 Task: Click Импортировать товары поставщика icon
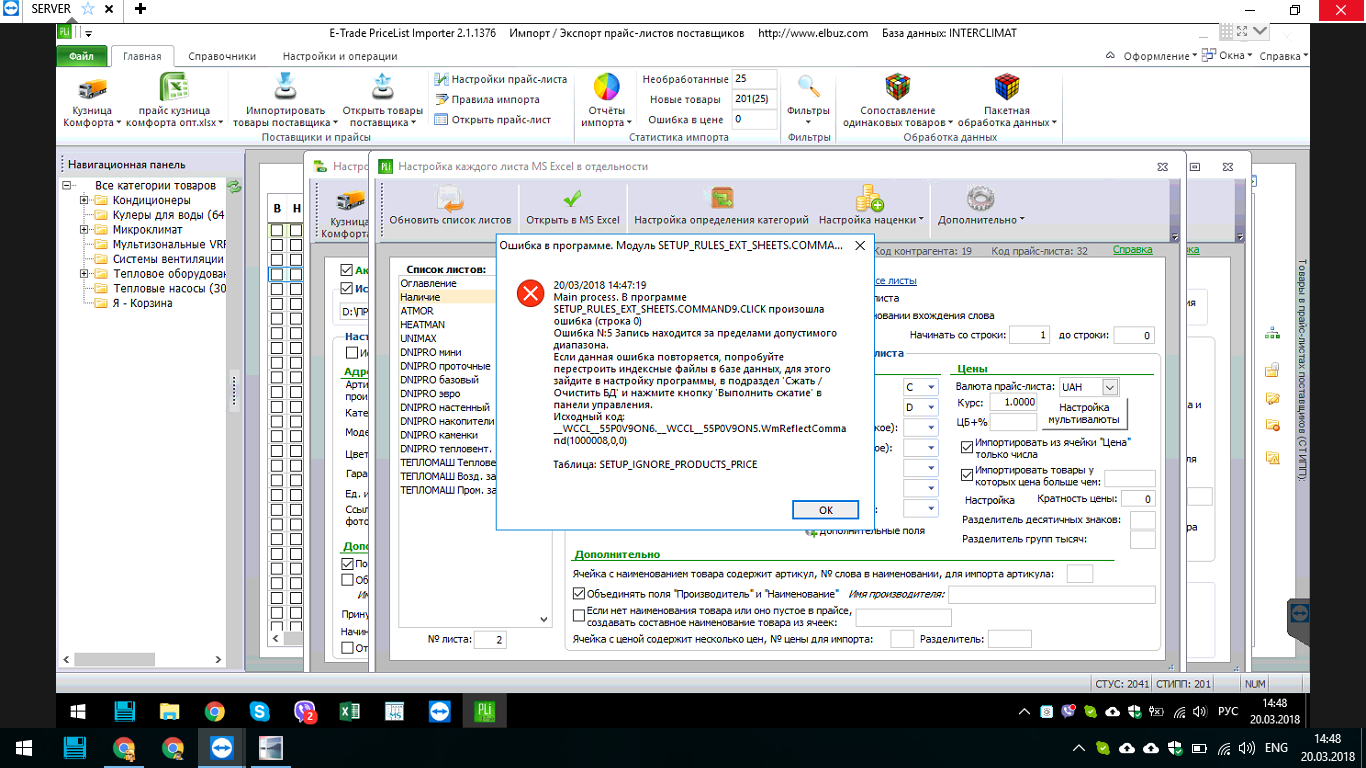(x=285, y=88)
